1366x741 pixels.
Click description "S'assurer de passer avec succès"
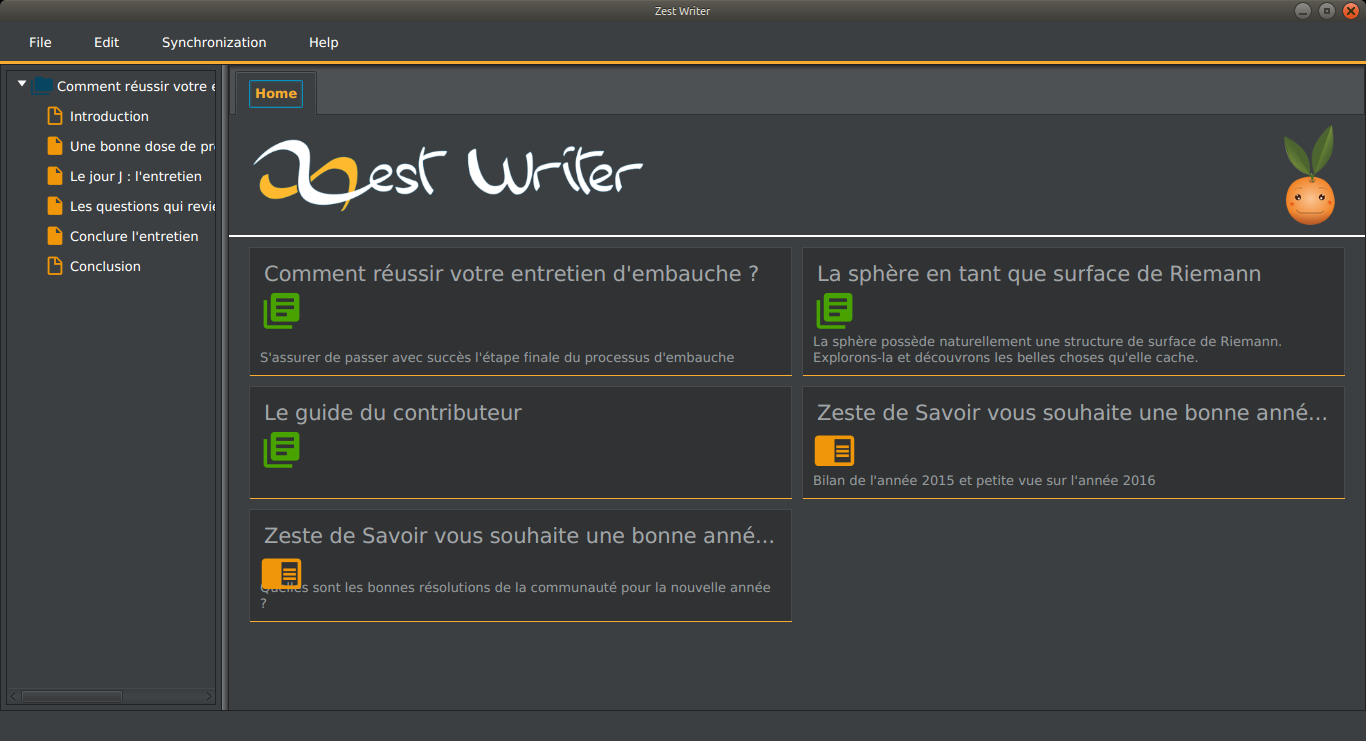(x=497, y=357)
